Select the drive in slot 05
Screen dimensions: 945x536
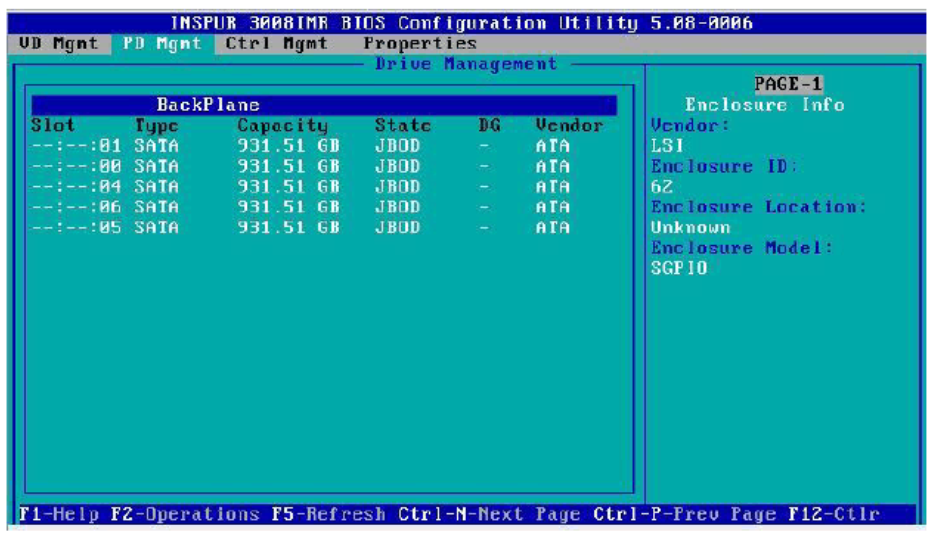(300, 227)
